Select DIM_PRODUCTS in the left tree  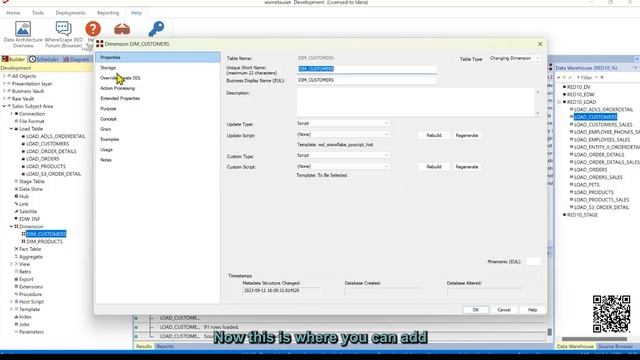44,242
